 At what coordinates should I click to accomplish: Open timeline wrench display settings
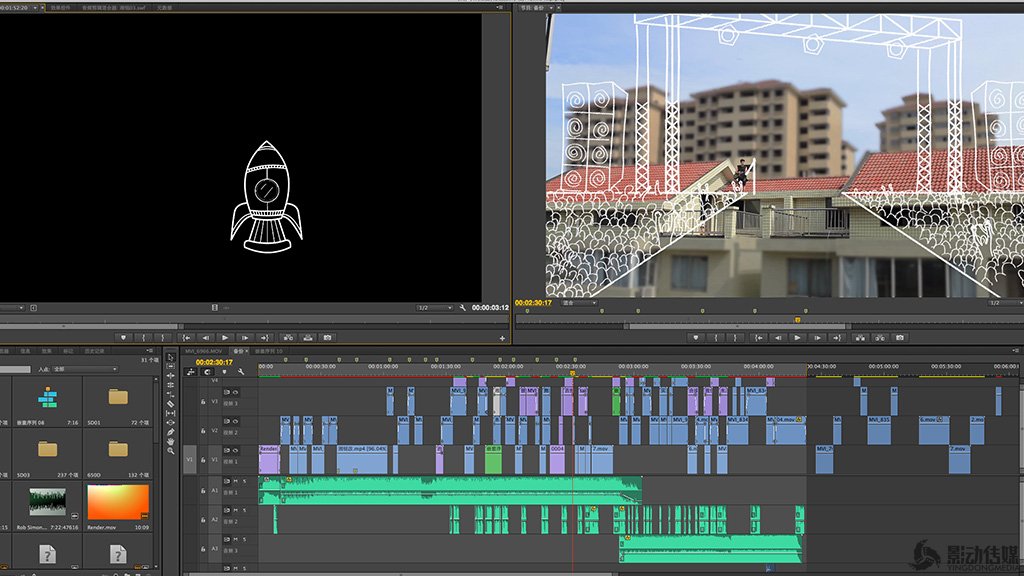[241, 371]
